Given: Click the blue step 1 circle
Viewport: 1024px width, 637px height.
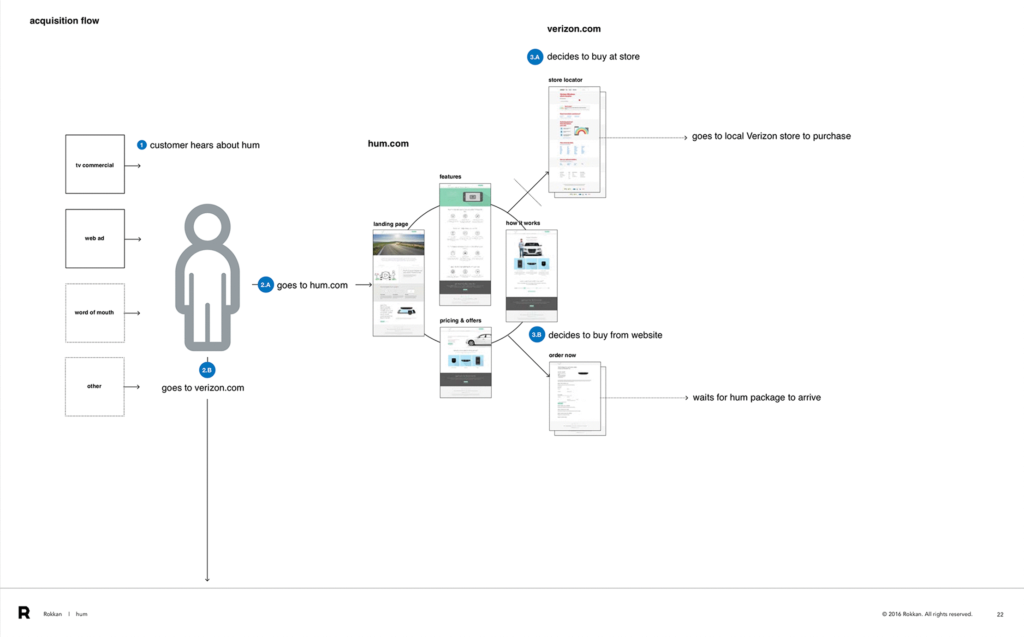Looking at the screenshot, I should coord(142,145).
